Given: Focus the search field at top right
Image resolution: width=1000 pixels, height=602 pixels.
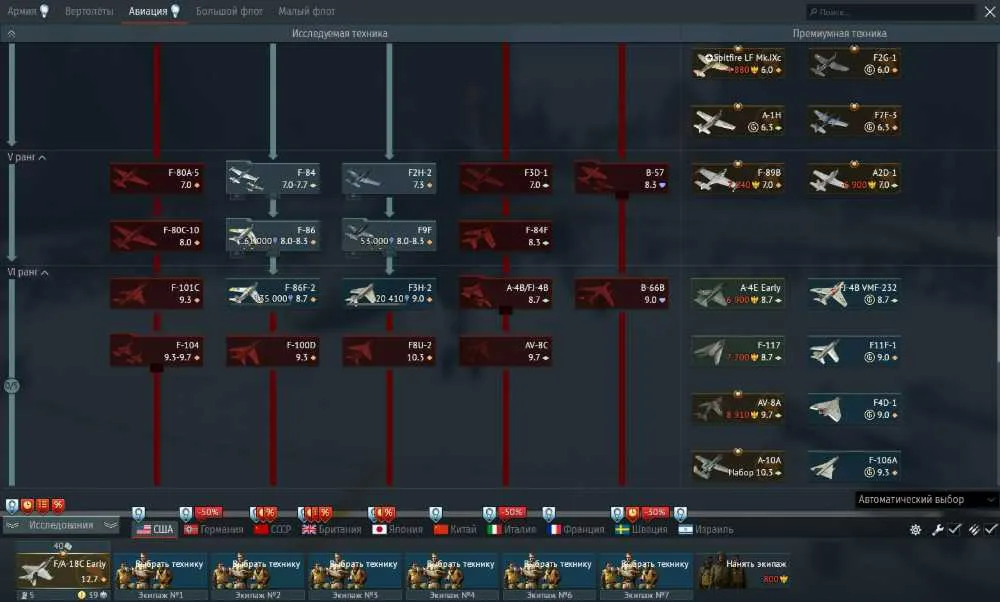Looking at the screenshot, I should pos(891,11).
